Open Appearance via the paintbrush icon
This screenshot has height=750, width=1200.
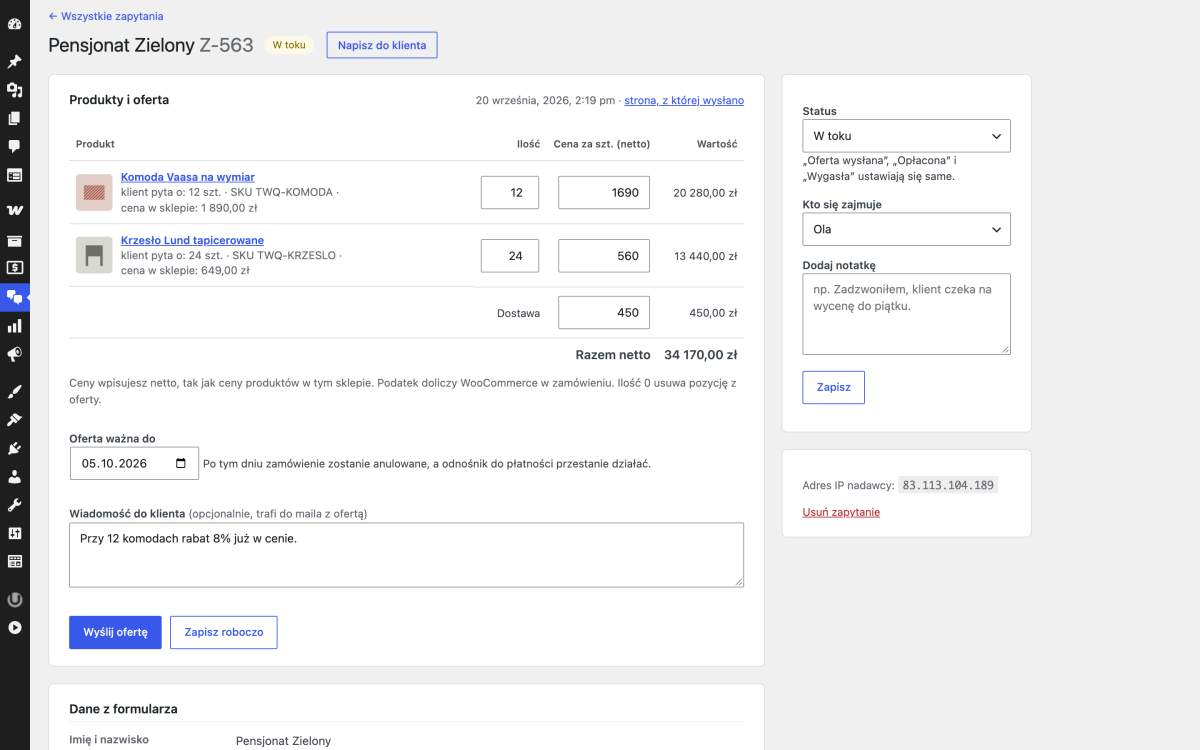(15, 391)
